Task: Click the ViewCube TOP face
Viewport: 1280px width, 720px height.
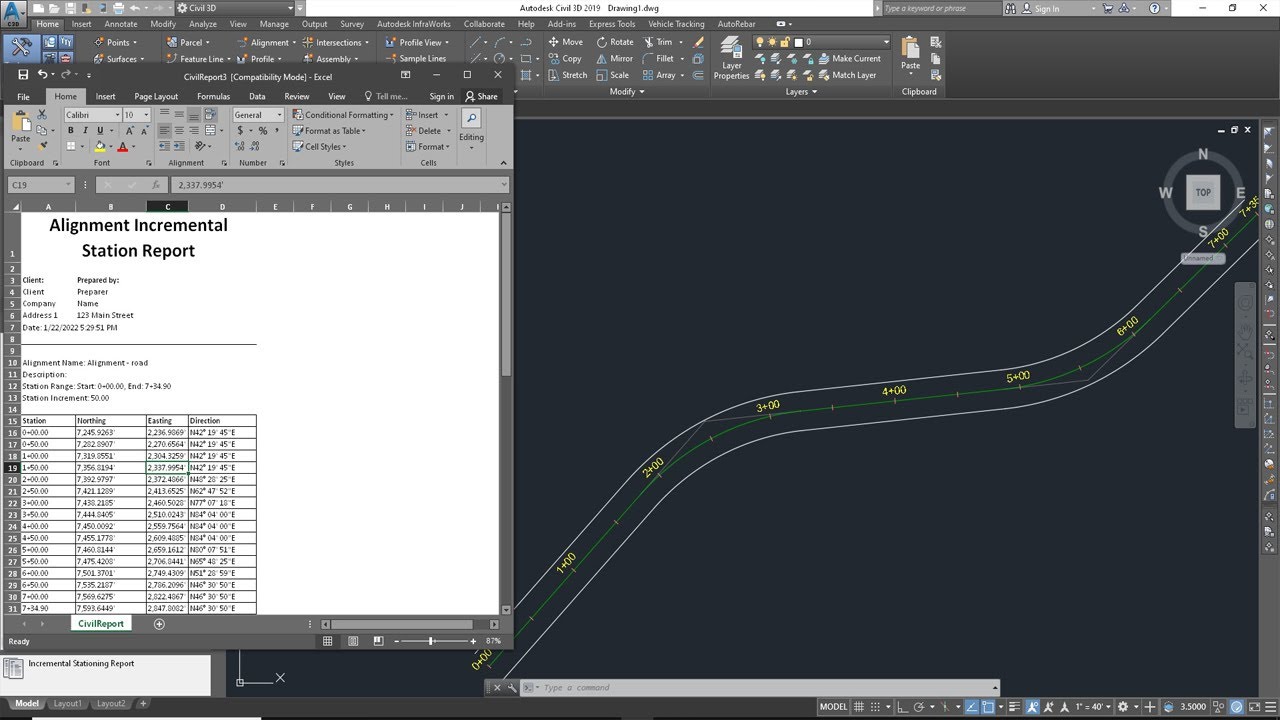Action: [1203, 192]
